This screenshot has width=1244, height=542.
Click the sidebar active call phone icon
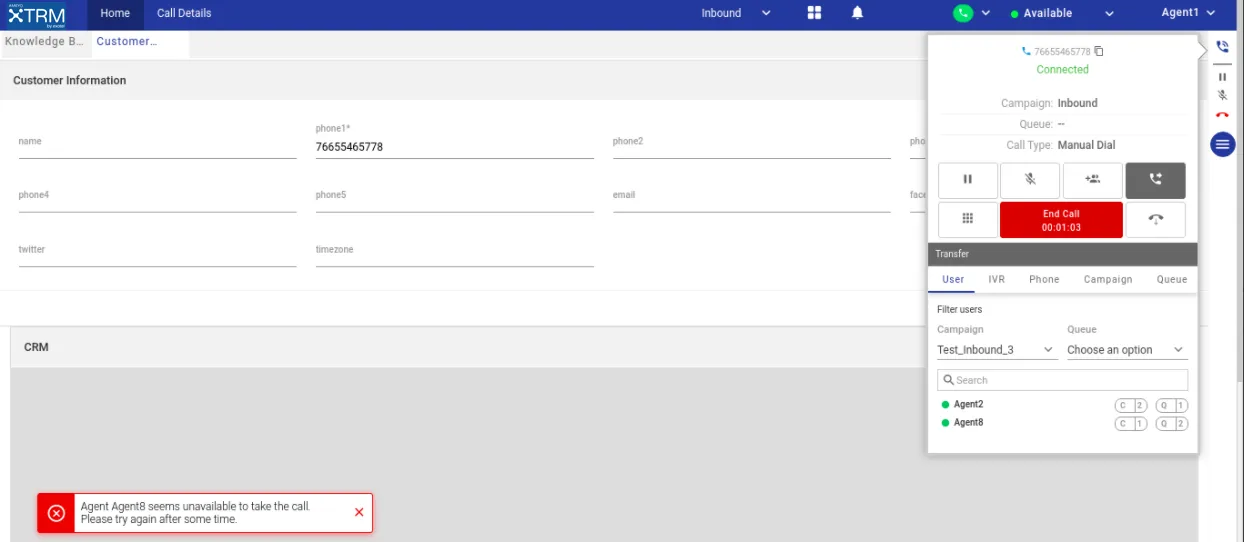[x=1222, y=47]
